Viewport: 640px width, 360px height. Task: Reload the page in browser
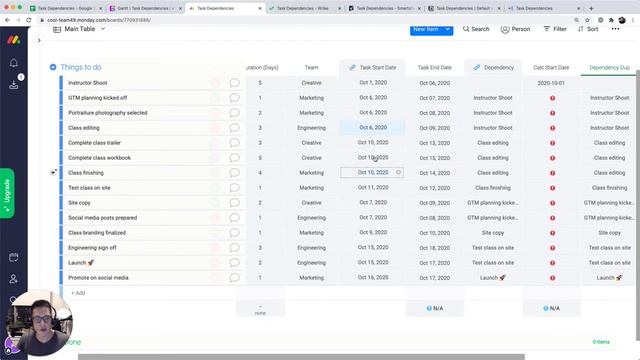(29, 20)
